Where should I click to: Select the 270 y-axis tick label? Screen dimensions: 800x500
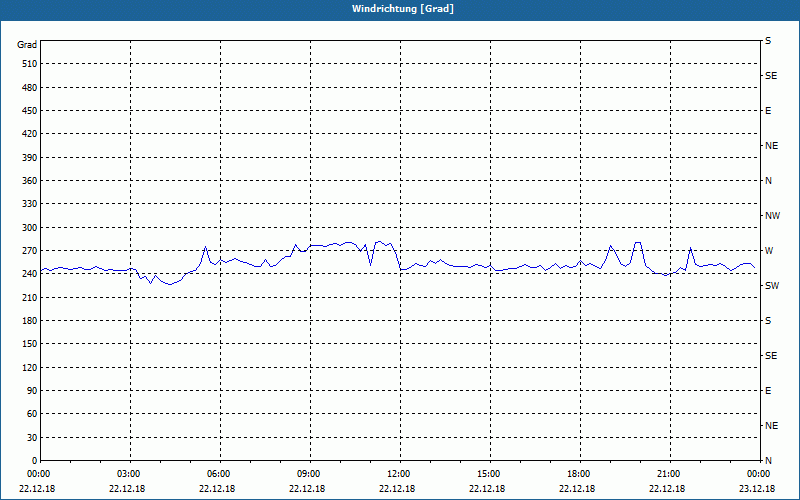(x=30, y=251)
